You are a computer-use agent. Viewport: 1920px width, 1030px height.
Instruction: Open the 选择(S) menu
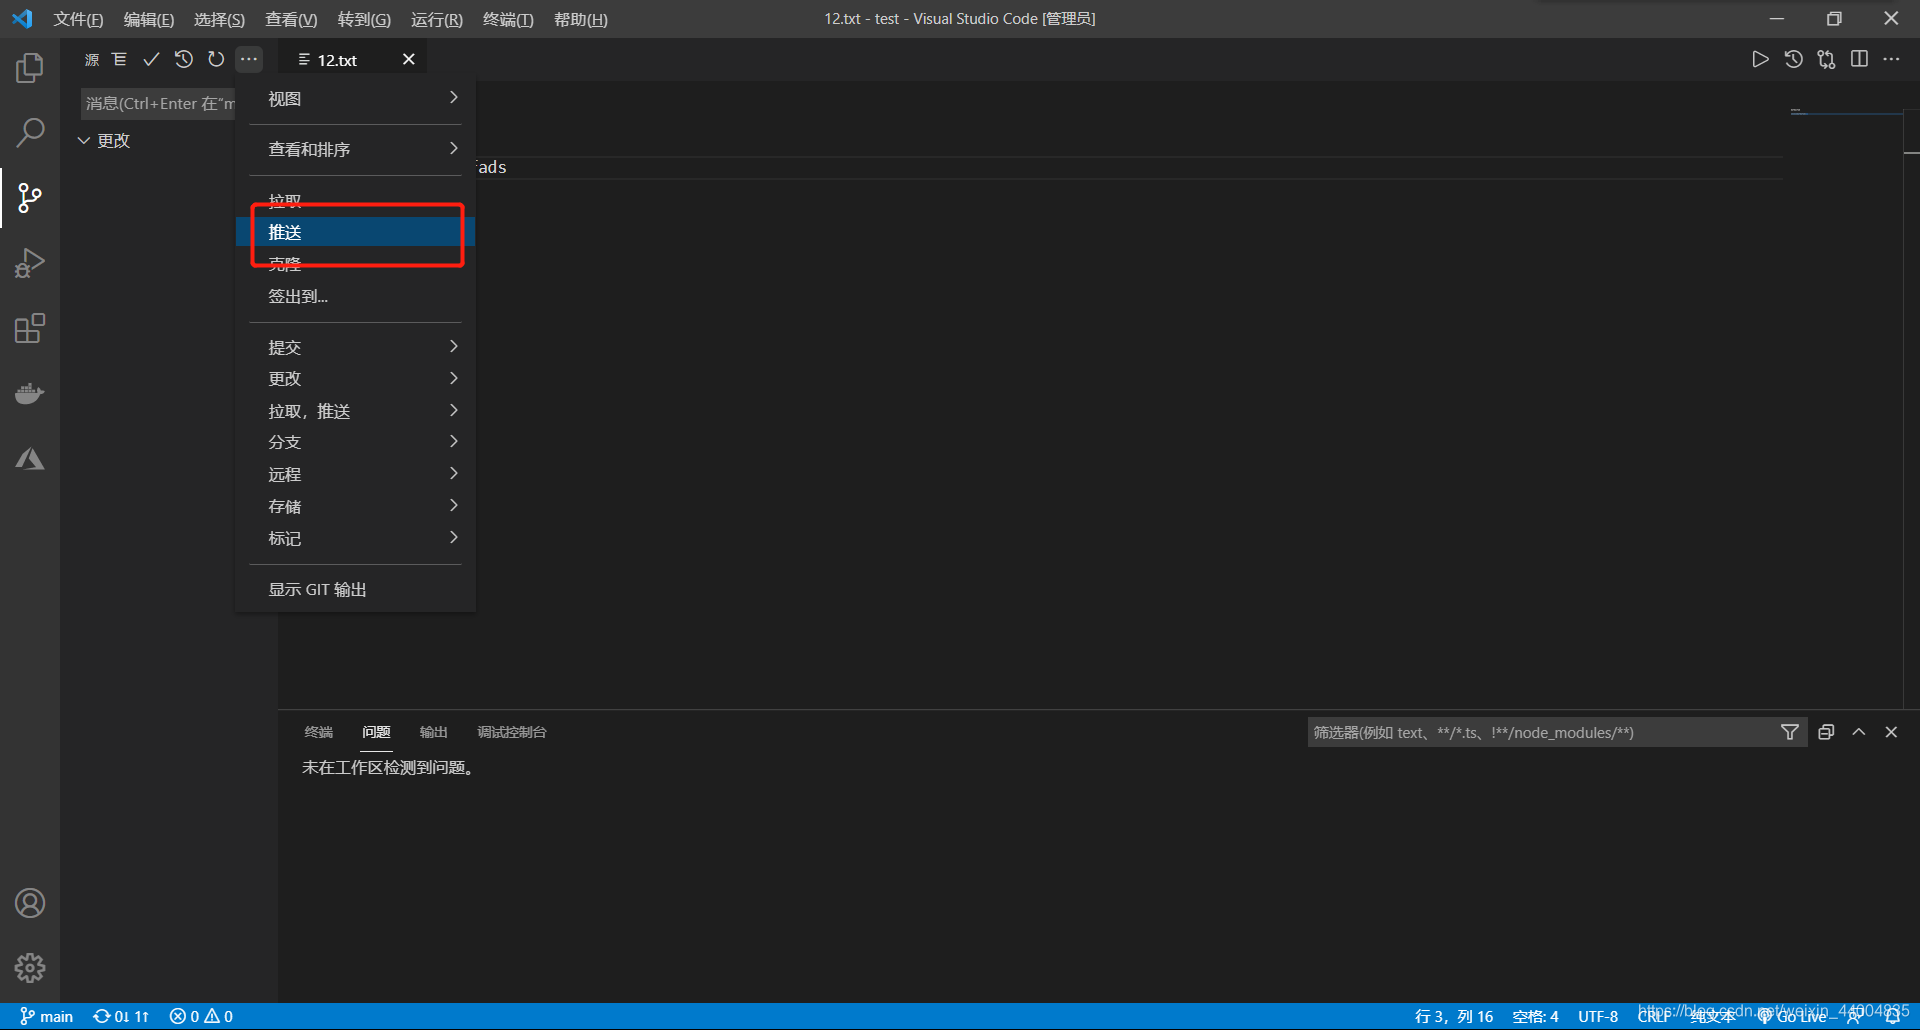point(219,19)
